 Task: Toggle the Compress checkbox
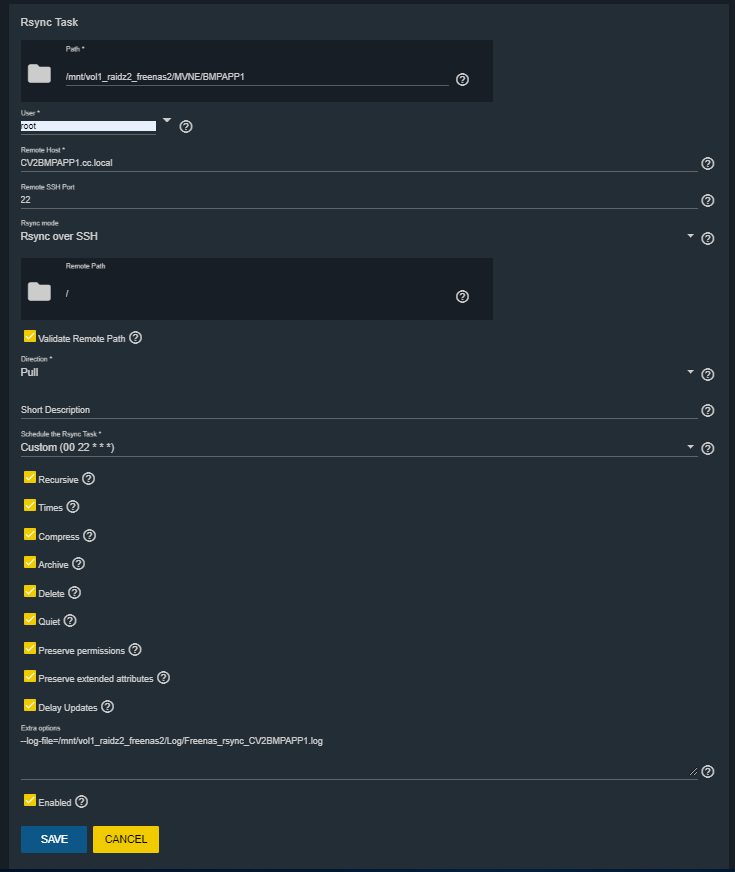pos(29,535)
